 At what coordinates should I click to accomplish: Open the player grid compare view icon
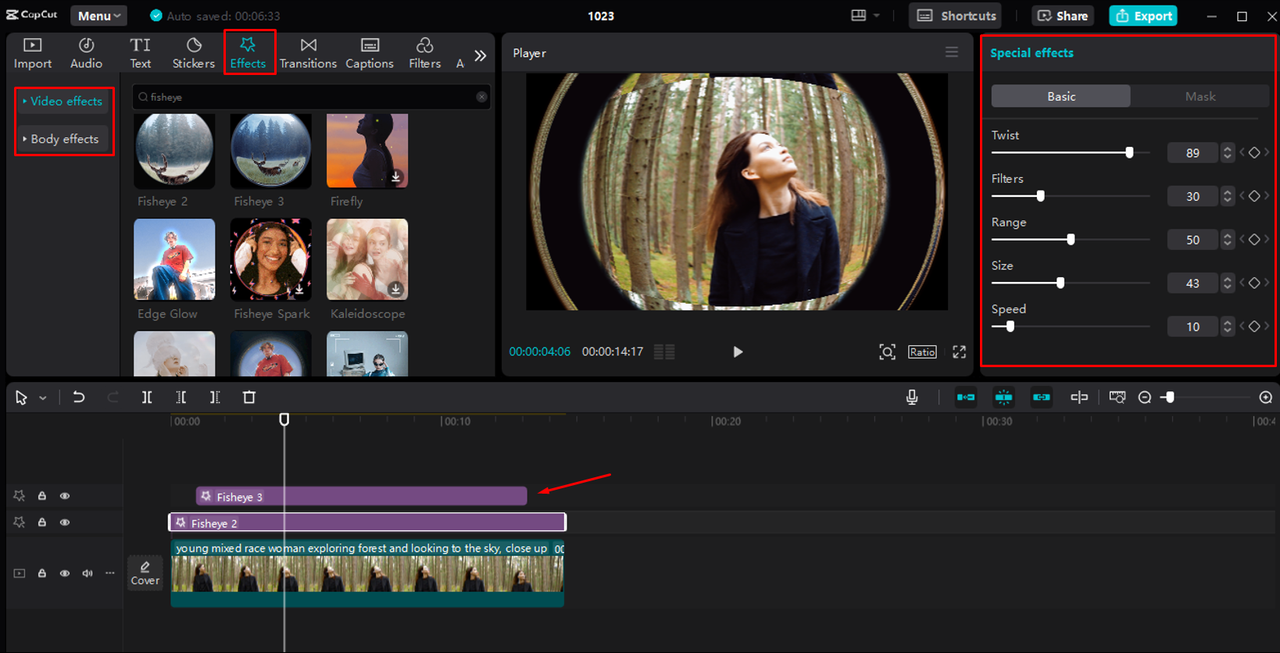point(664,352)
